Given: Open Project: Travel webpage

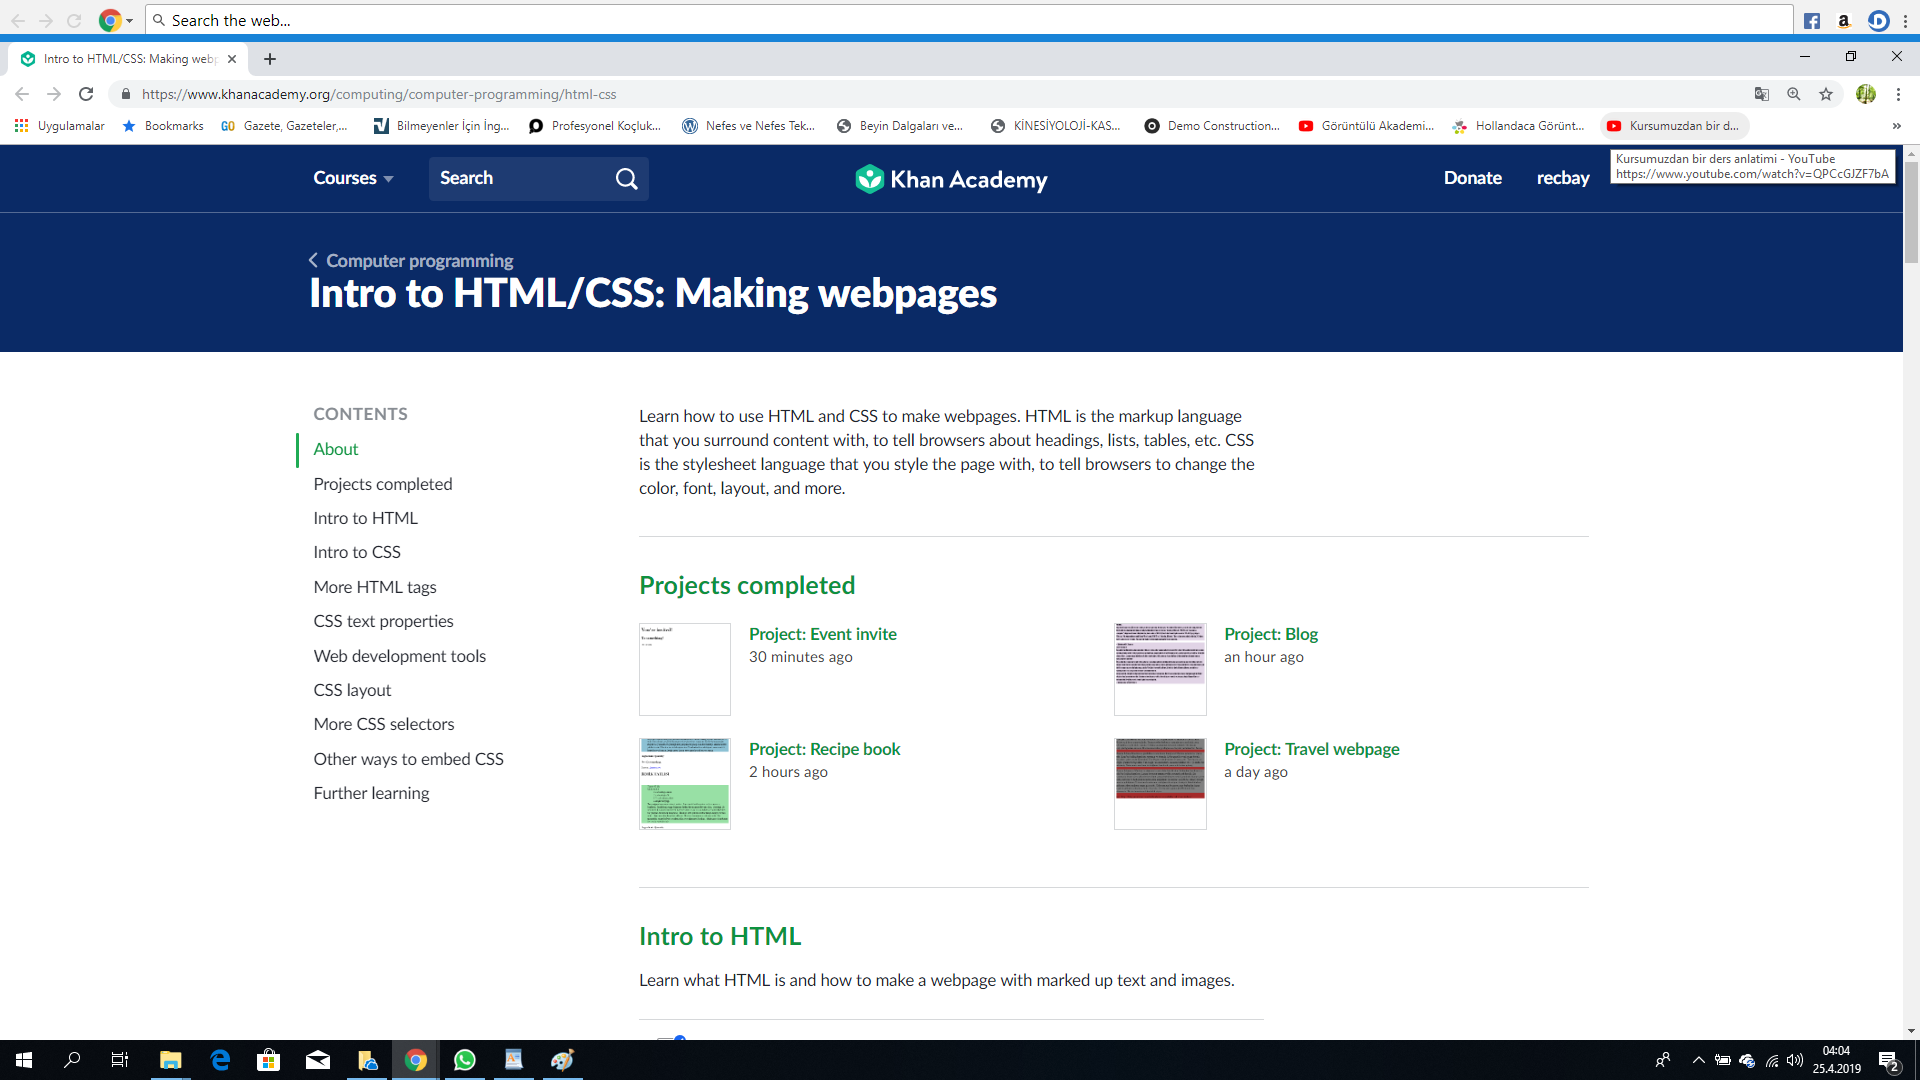Looking at the screenshot, I should [1312, 749].
